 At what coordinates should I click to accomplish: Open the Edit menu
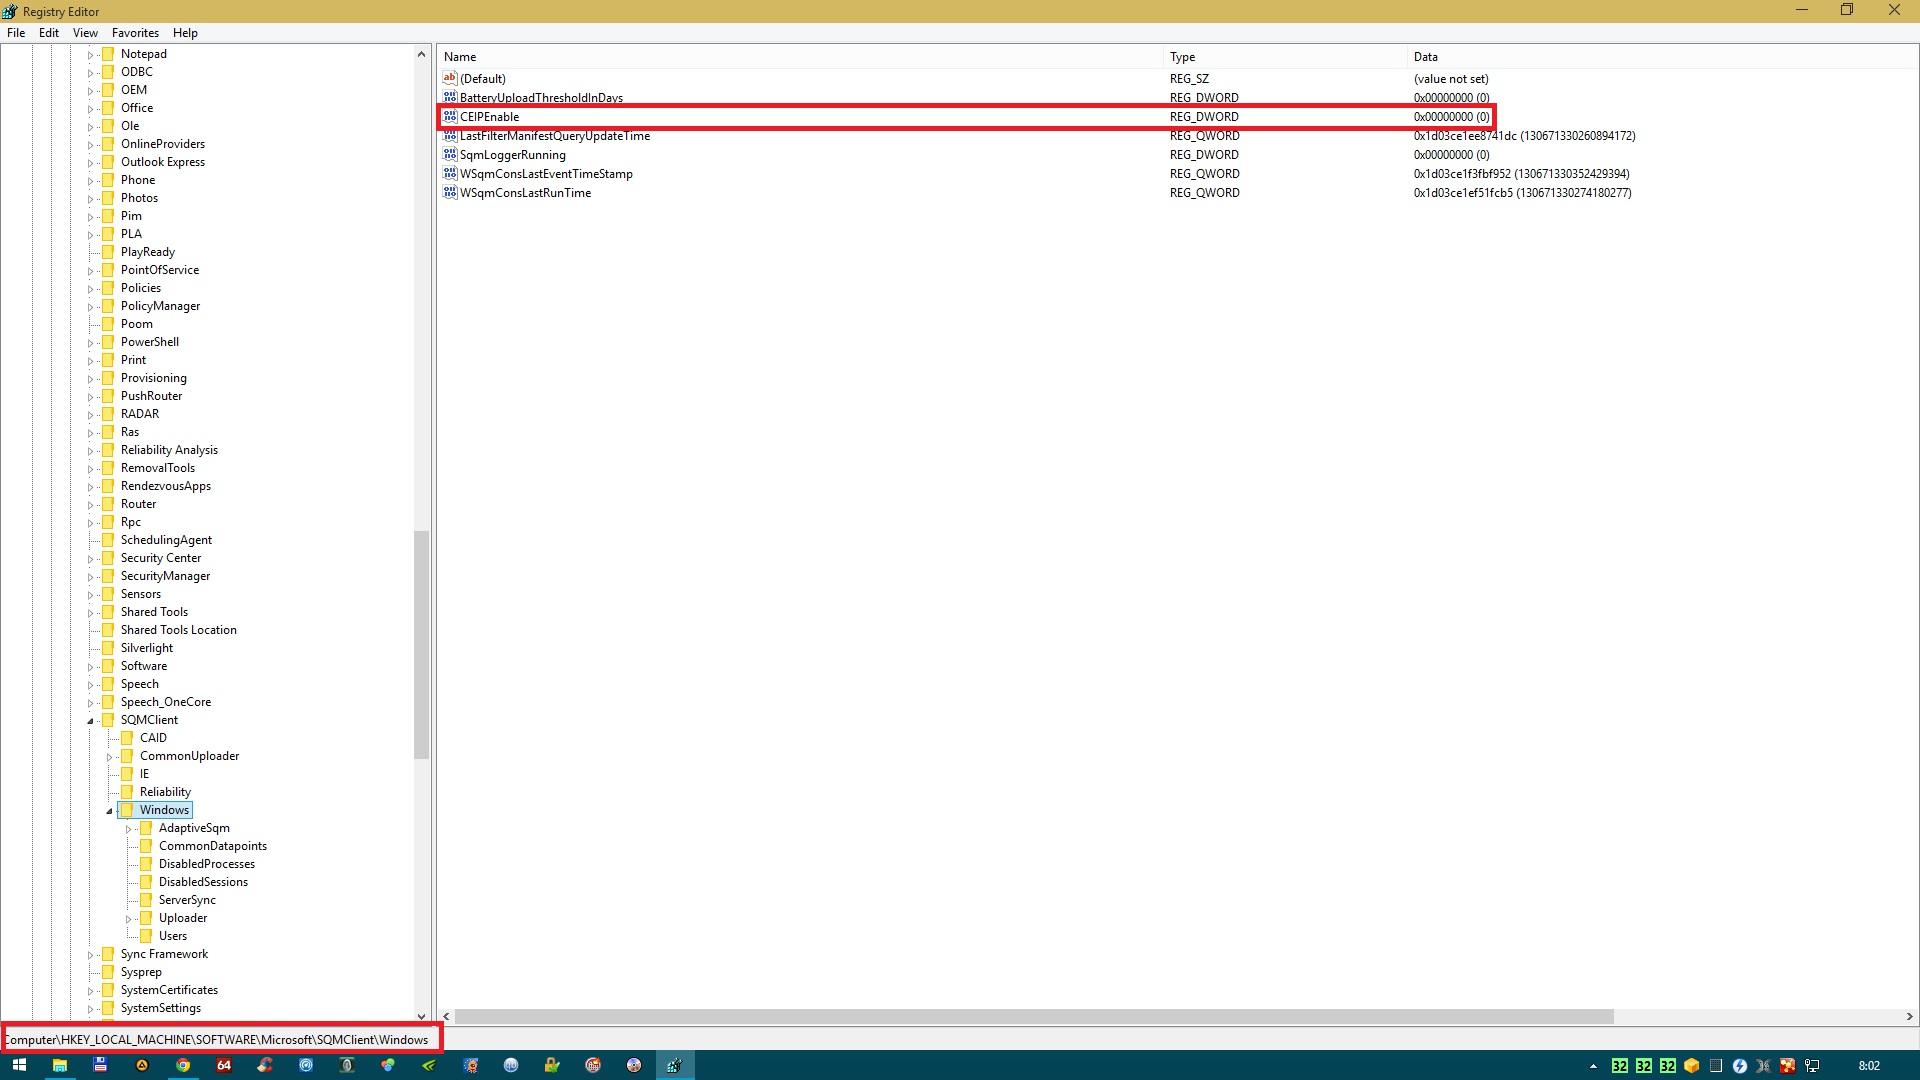tap(48, 33)
